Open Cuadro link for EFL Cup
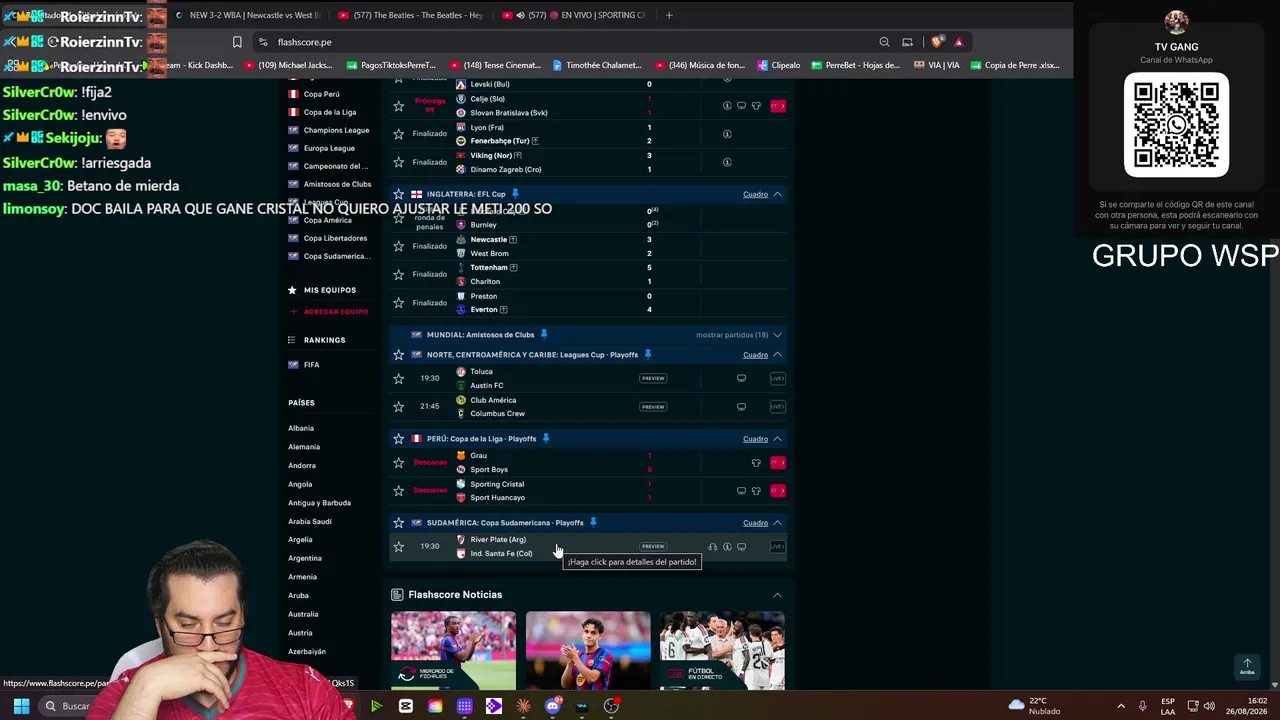The image size is (1280, 720). point(755,194)
